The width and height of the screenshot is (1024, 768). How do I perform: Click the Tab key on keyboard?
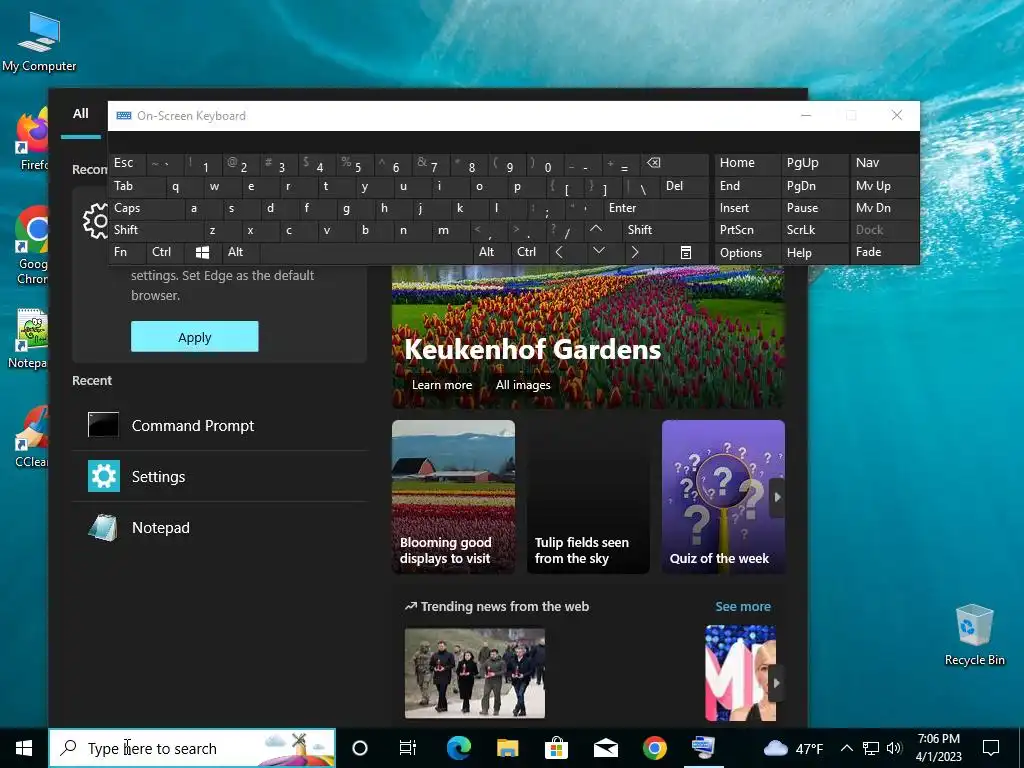(137, 186)
